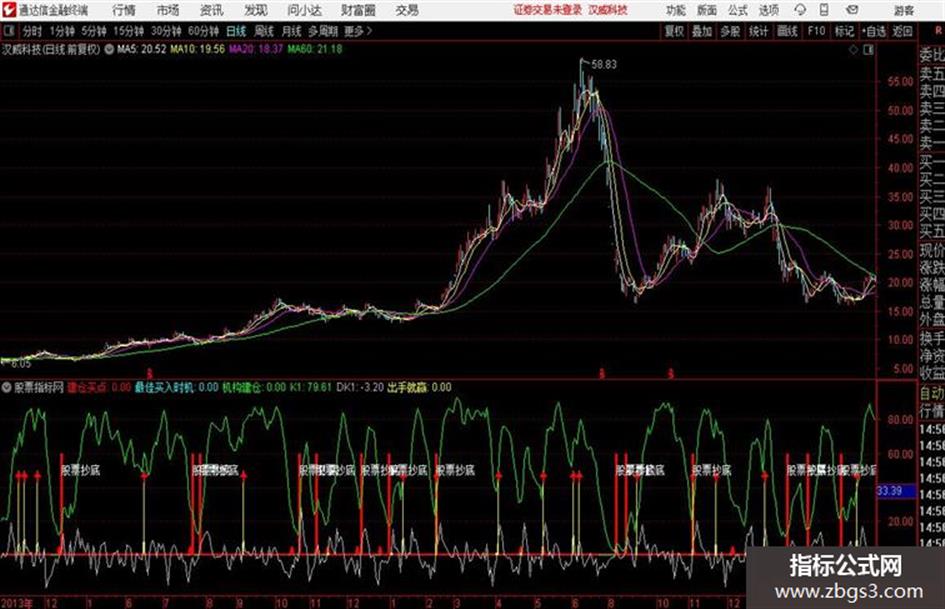The image size is (945, 609).
Task: Open the 公式 menu
Action: click(x=737, y=10)
